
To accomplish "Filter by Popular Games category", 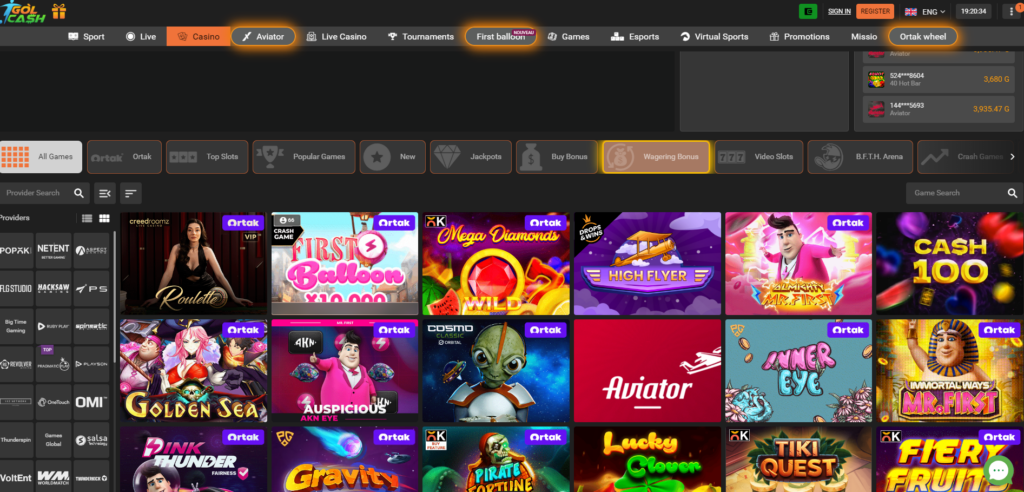I will (304, 157).
